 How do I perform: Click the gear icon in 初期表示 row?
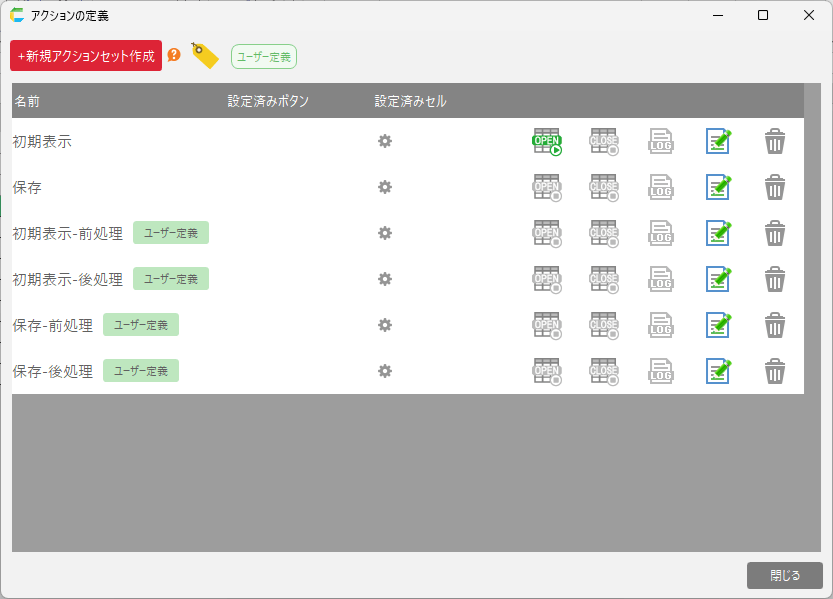tap(385, 141)
